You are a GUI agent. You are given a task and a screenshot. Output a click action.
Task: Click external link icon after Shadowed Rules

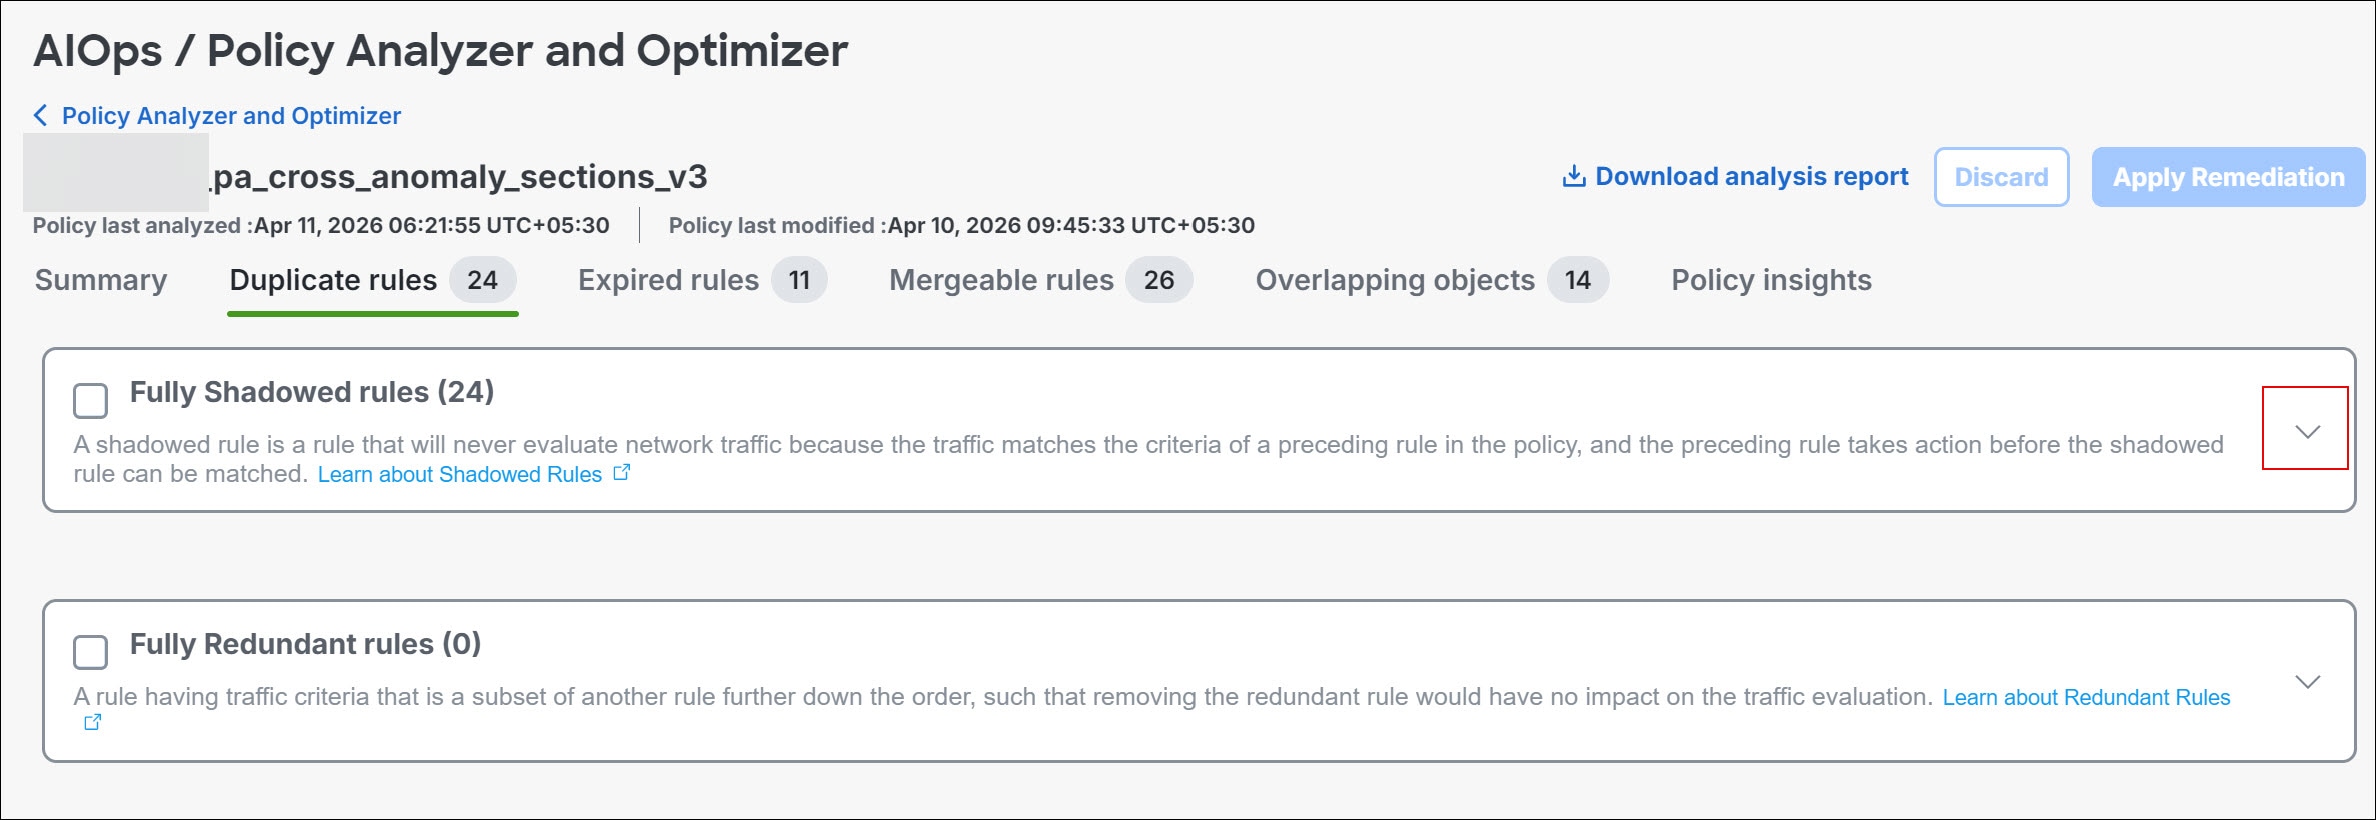point(622,473)
